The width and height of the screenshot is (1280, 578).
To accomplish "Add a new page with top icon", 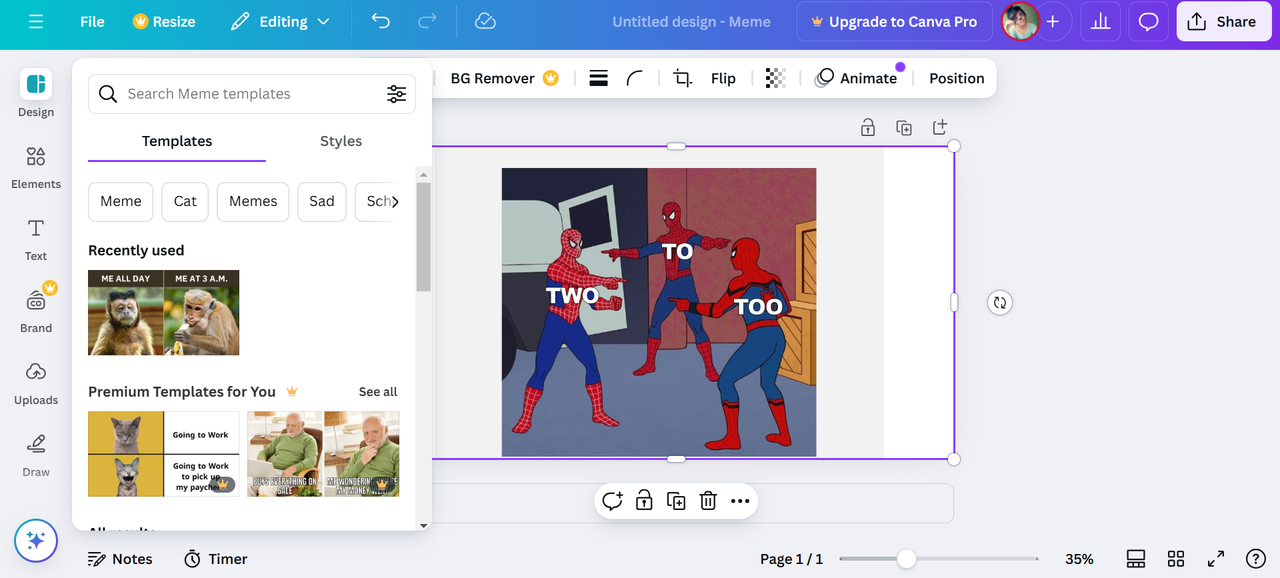I will (x=940, y=127).
